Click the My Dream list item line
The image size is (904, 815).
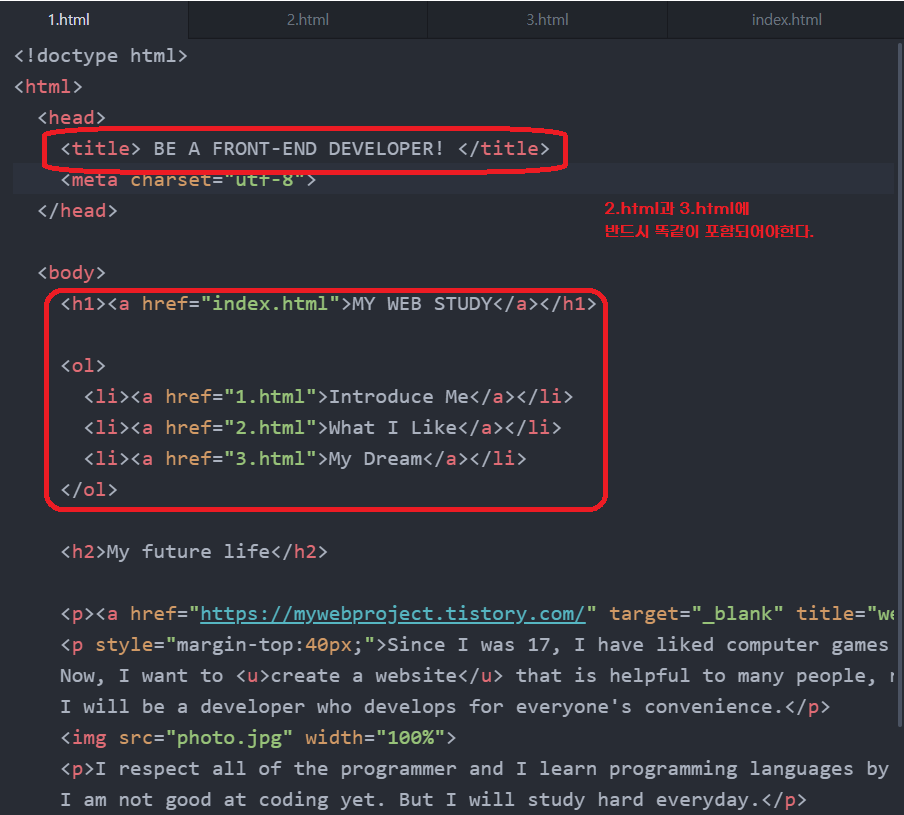coord(306,459)
